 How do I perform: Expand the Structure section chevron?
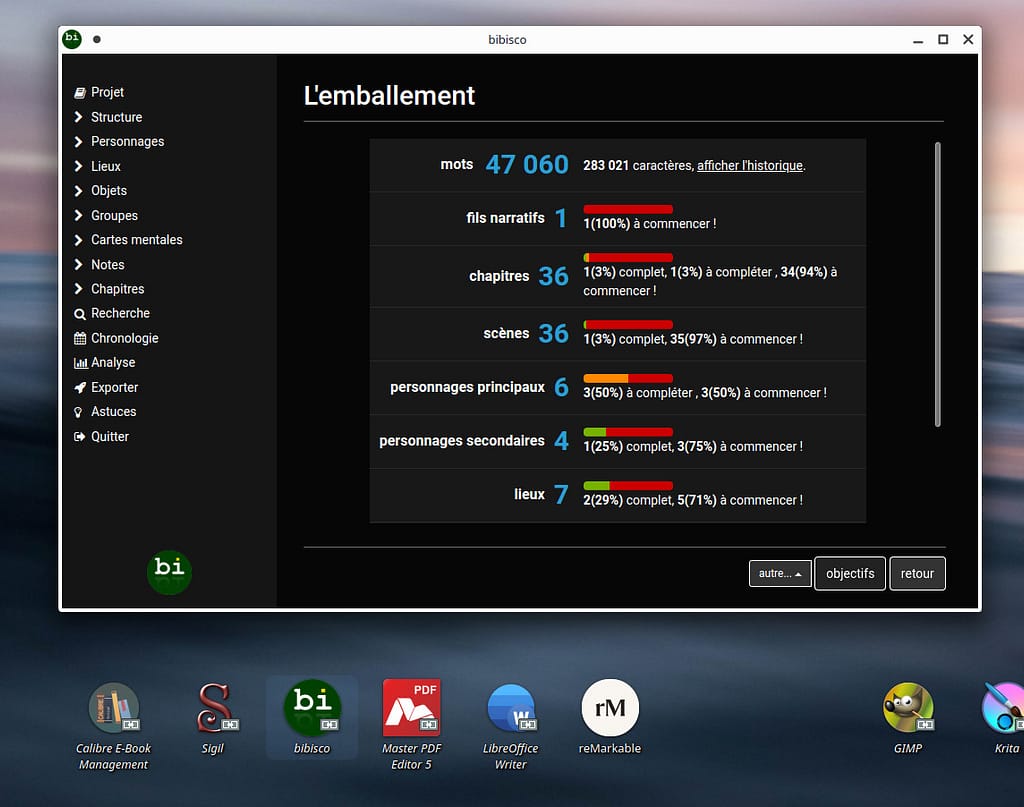79,117
